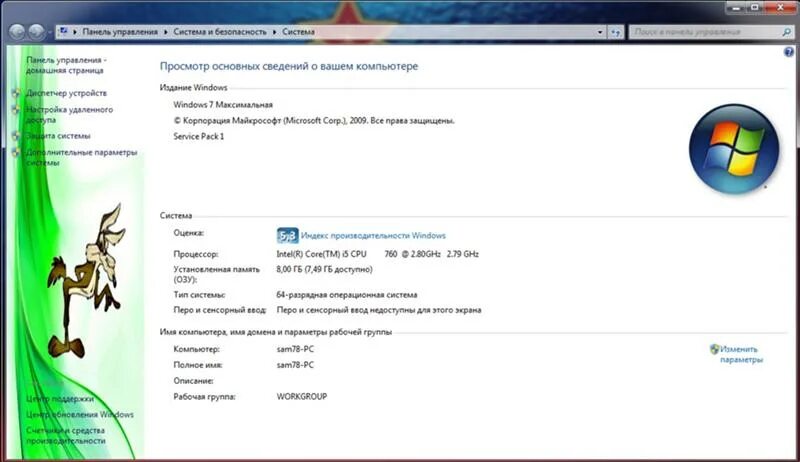Open 'Защита системы' link

tap(58, 136)
